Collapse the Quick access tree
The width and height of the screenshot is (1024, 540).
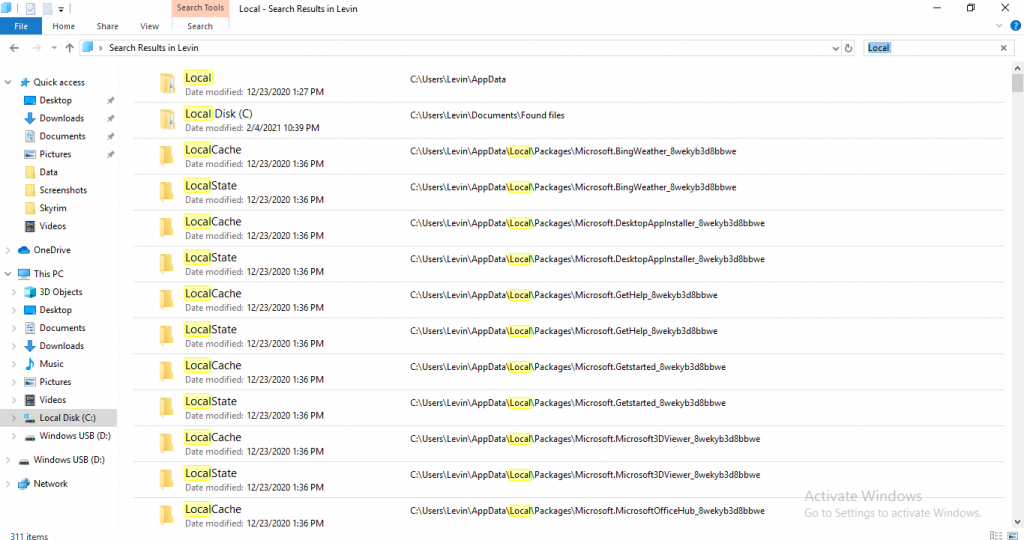[8, 82]
